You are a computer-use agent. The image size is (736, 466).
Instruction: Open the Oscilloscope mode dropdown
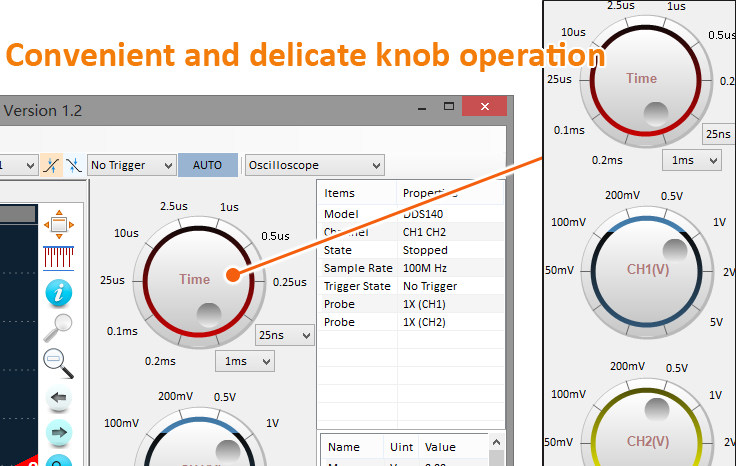tap(314, 165)
